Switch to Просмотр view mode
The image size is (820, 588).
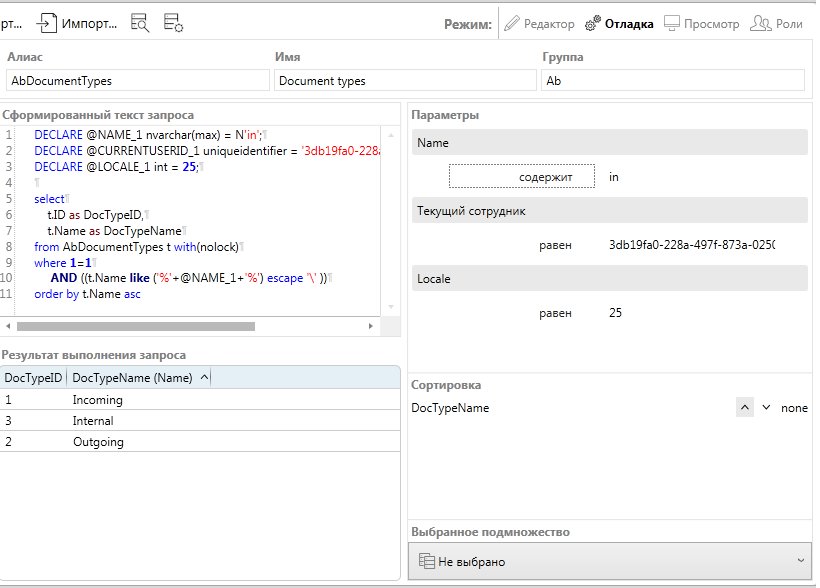coord(701,23)
